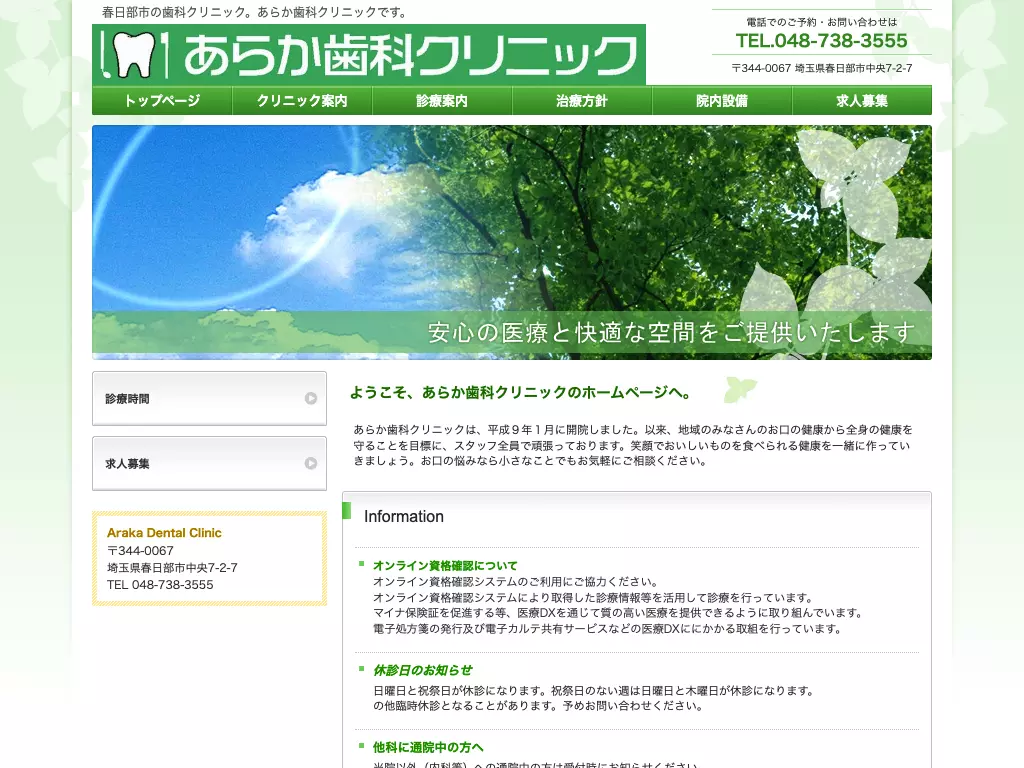Click the hero banner image with trees
This screenshot has width=1024, height=768.
tap(512, 242)
